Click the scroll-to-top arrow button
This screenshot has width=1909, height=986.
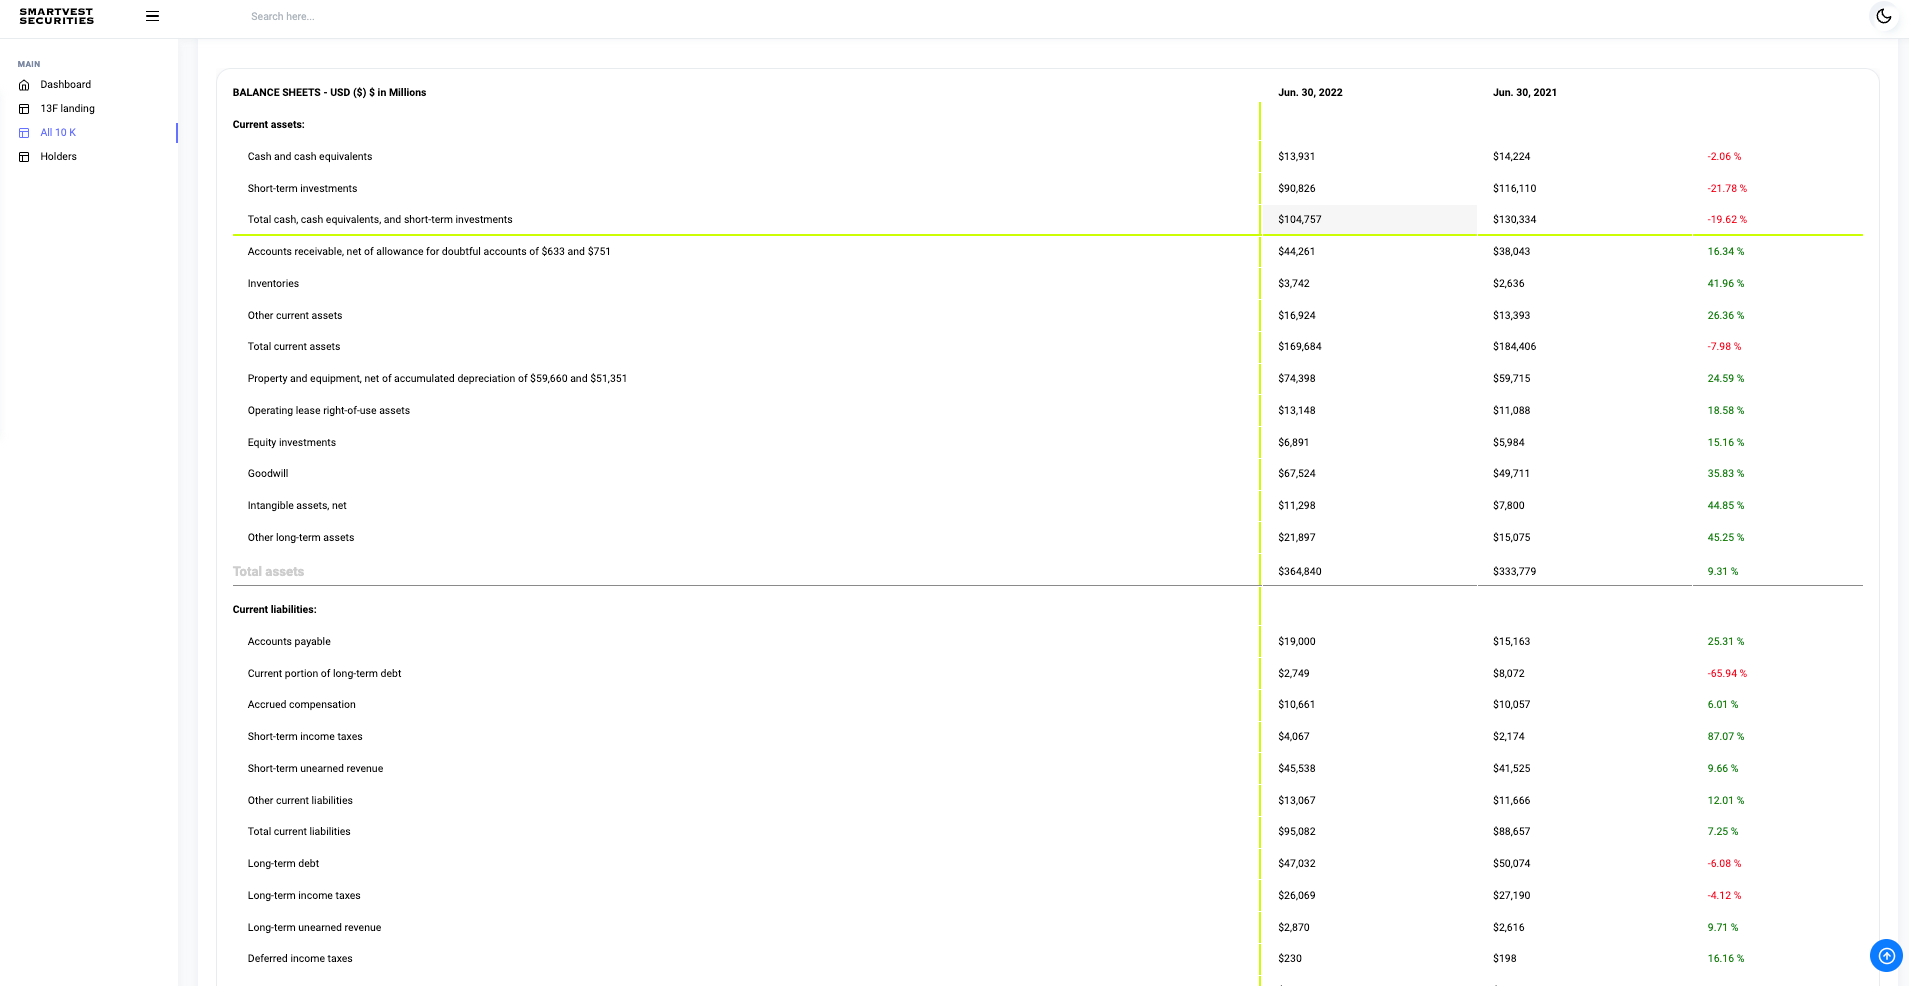coord(1886,955)
